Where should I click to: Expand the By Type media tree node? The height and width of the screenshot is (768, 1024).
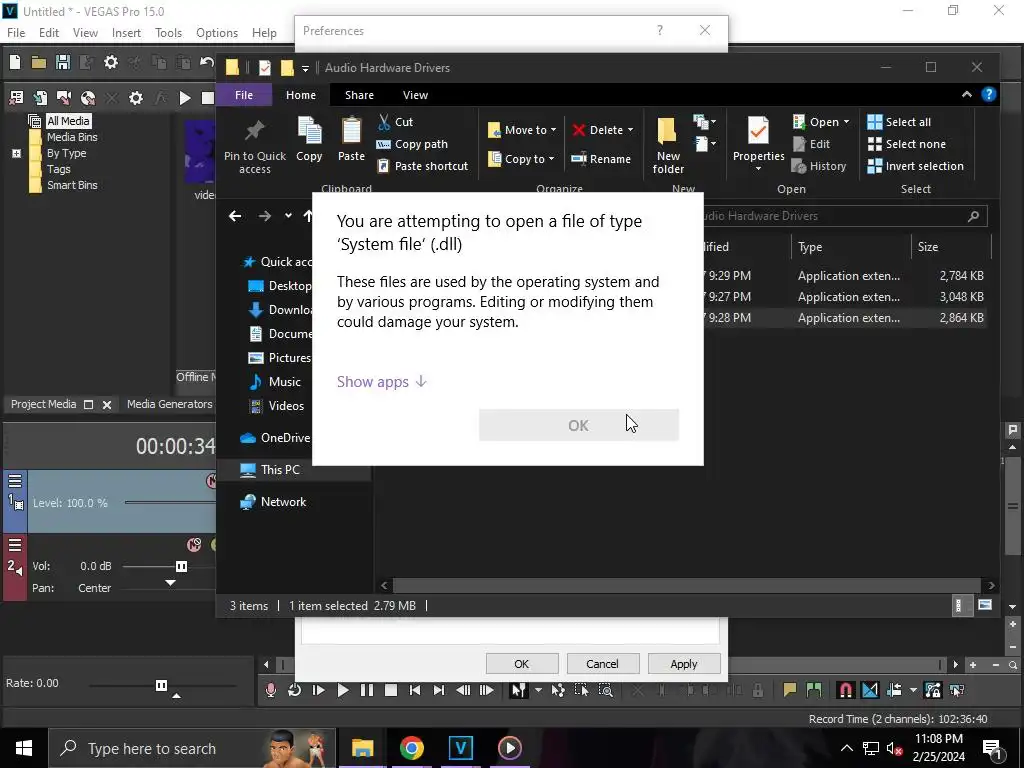(16, 153)
